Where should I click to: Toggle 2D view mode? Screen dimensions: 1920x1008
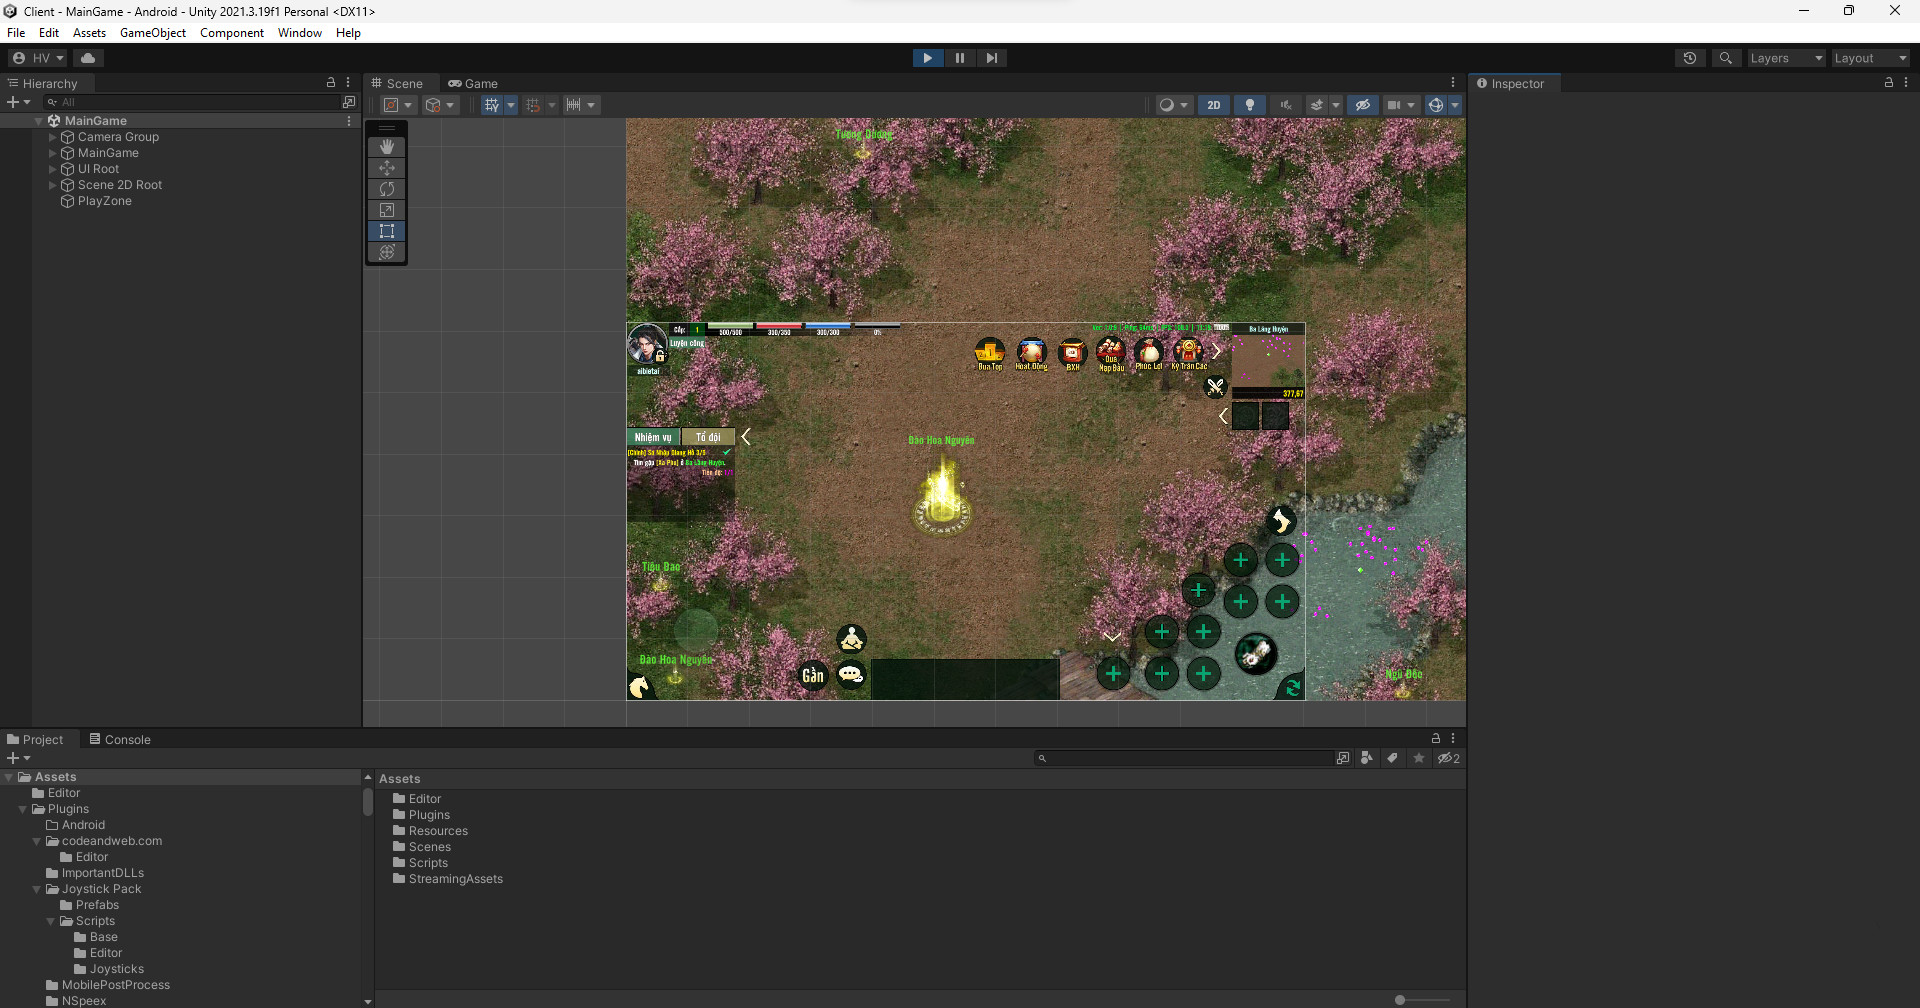(1213, 105)
